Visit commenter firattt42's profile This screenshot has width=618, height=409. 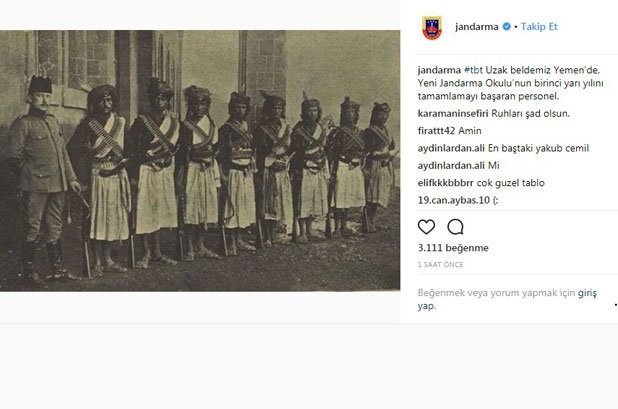(x=436, y=131)
